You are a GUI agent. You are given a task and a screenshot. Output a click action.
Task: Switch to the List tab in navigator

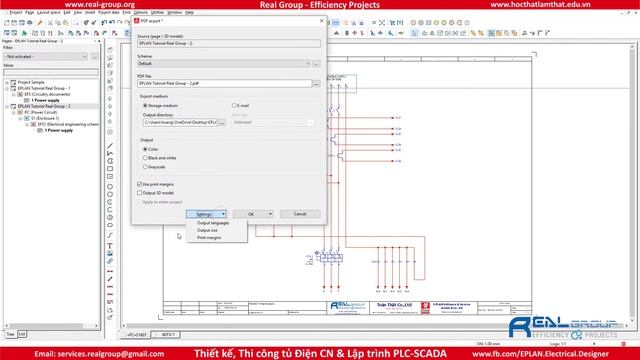22,334
